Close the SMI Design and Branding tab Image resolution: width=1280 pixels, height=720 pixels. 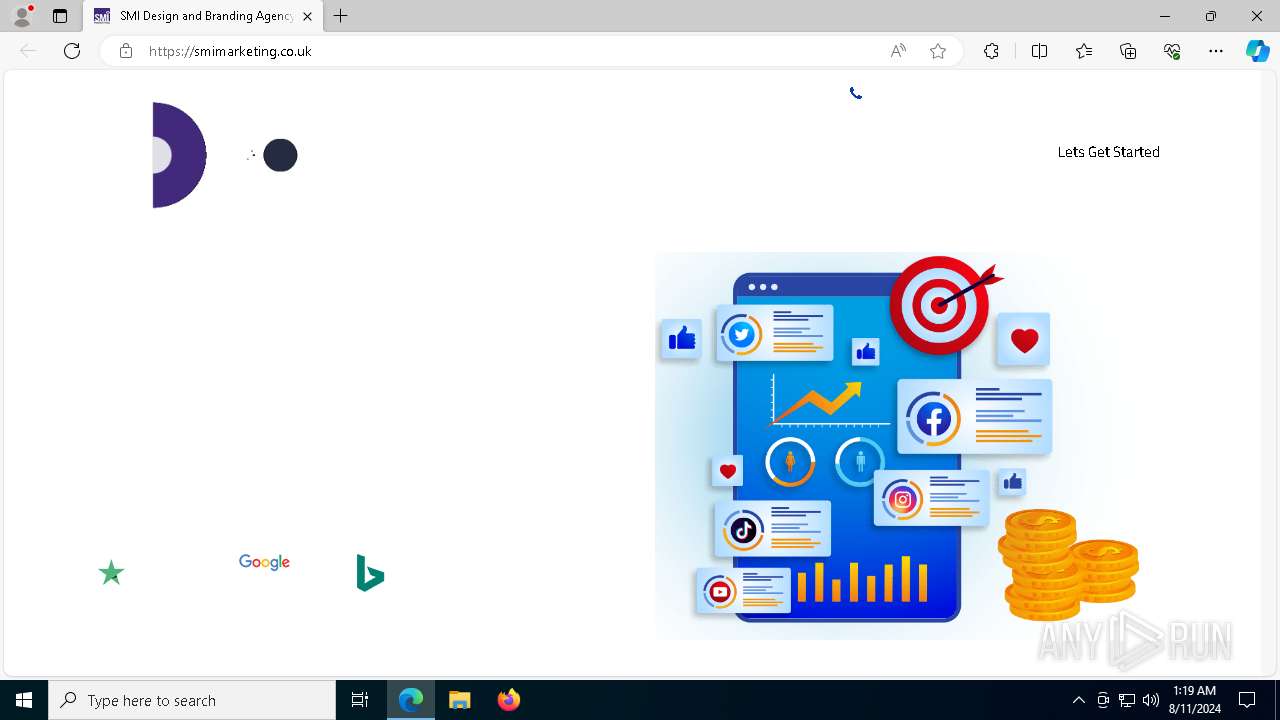click(x=307, y=16)
